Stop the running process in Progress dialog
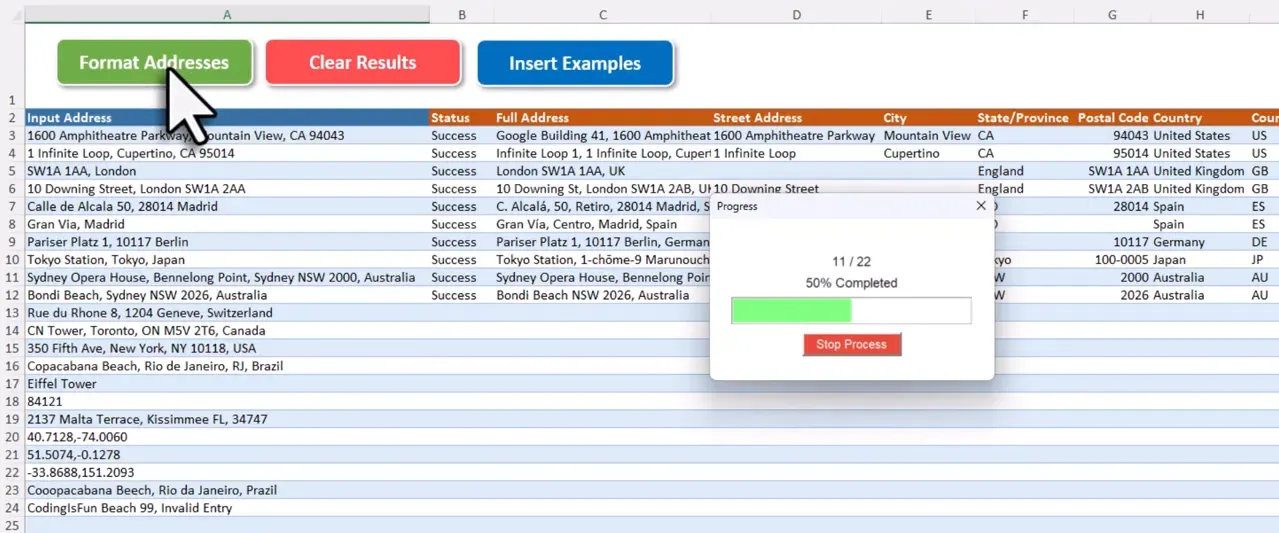Image resolution: width=1279 pixels, height=533 pixels. (851, 344)
